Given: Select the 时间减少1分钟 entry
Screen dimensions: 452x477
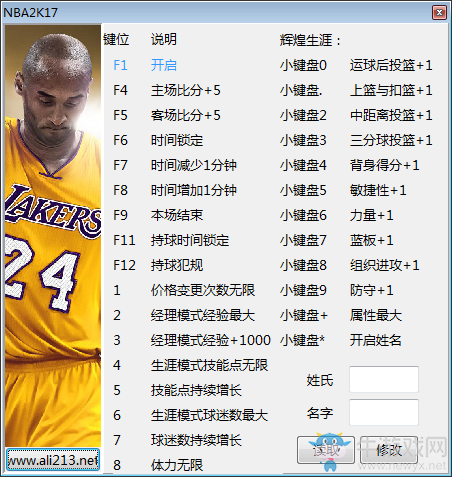Looking at the screenshot, I should click(194, 165).
